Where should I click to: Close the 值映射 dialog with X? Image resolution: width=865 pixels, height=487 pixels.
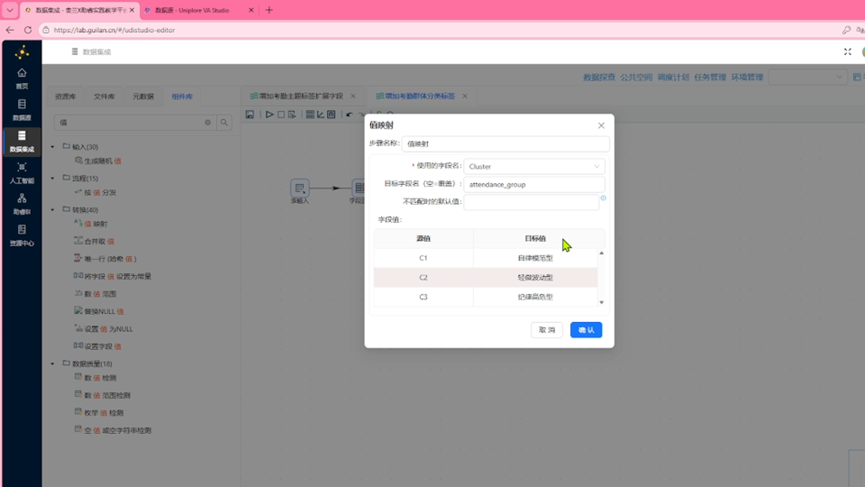[601, 126]
